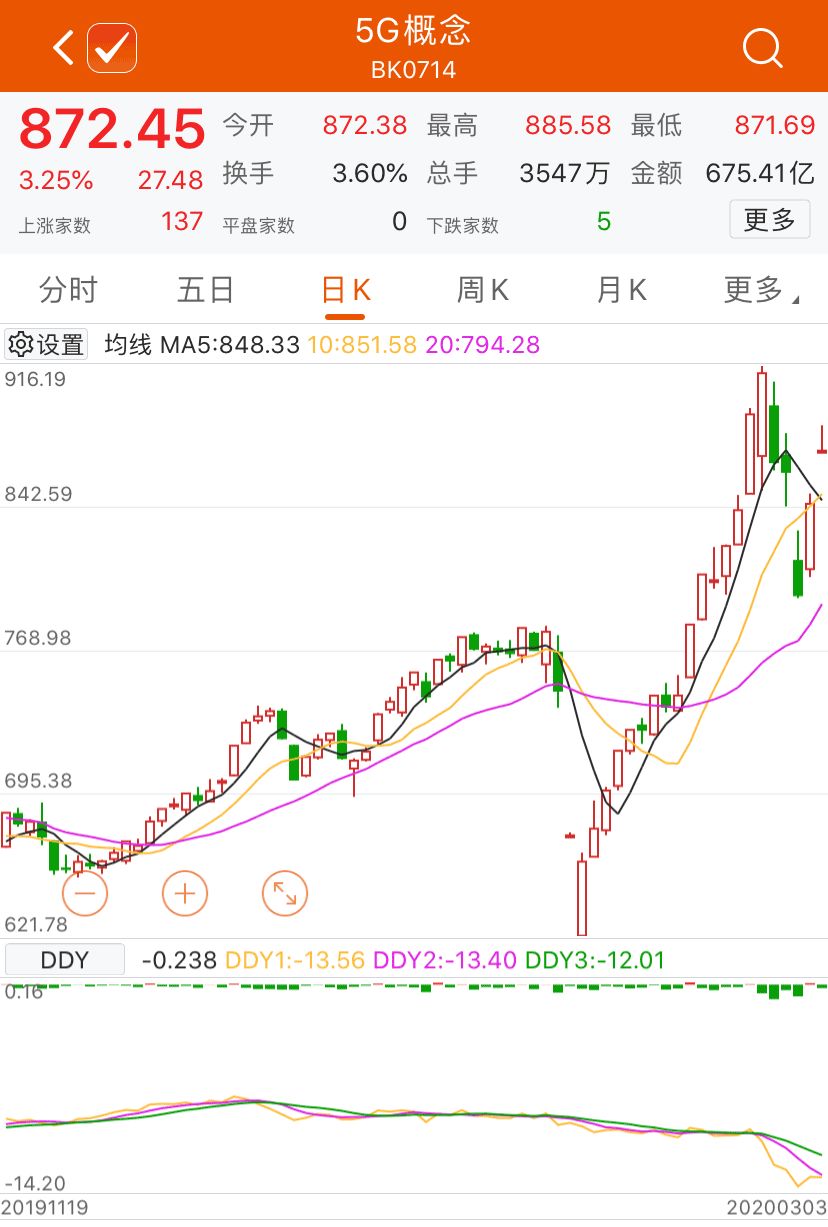Toggle the watchlist checkmark icon

click(112, 47)
